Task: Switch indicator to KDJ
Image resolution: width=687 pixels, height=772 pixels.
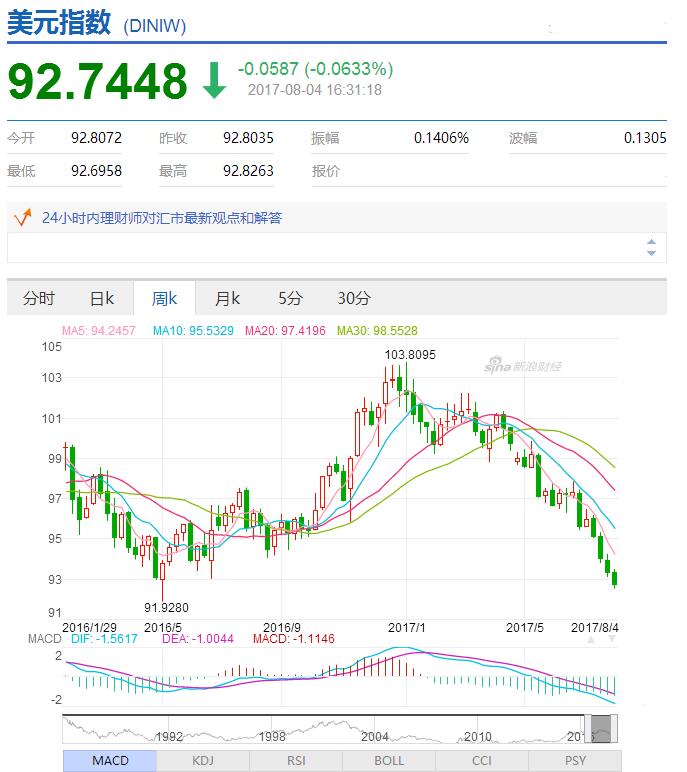Action: click(203, 761)
